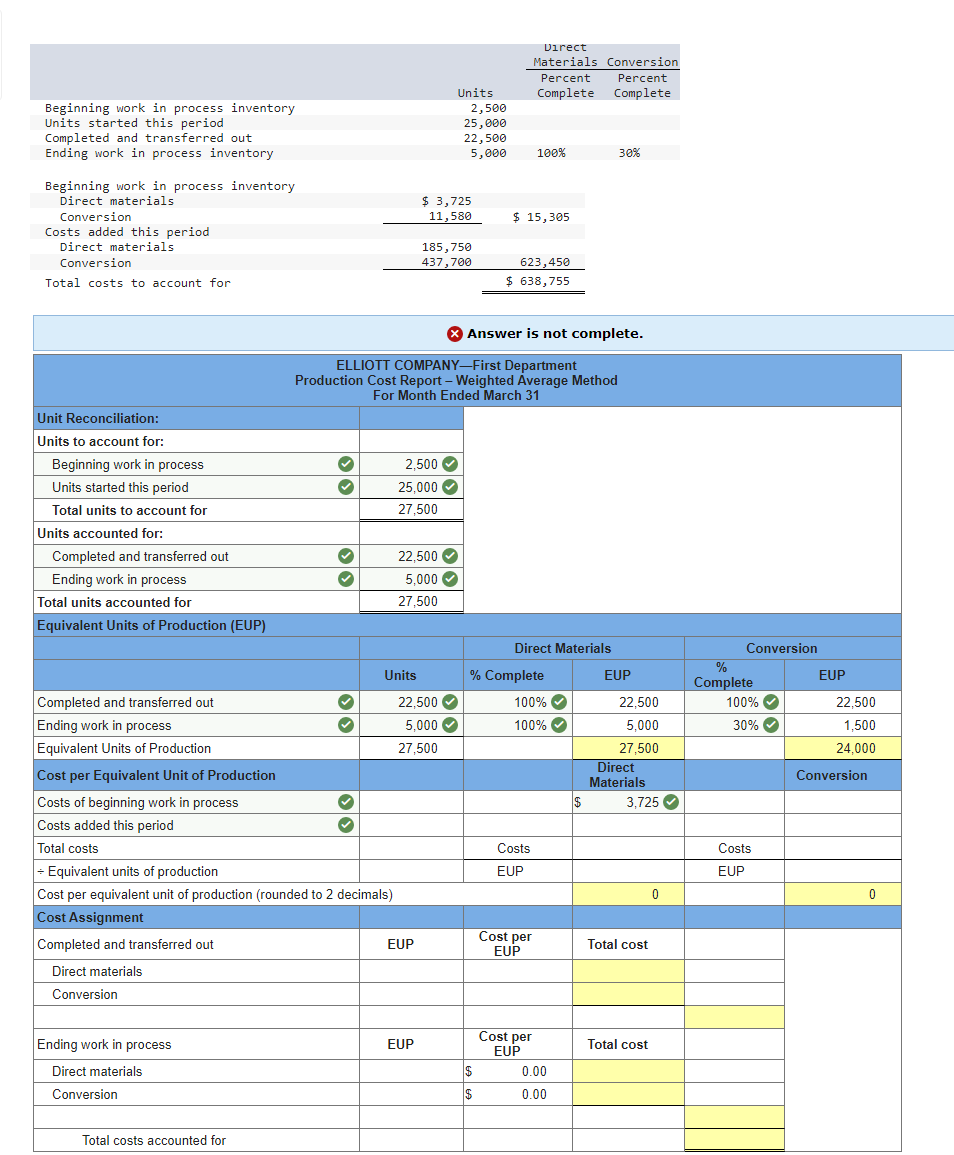Screen dimensions: 954x1155
Task: Click the $0.00 cost per EUP Direct materials cell
Action: point(517,1071)
